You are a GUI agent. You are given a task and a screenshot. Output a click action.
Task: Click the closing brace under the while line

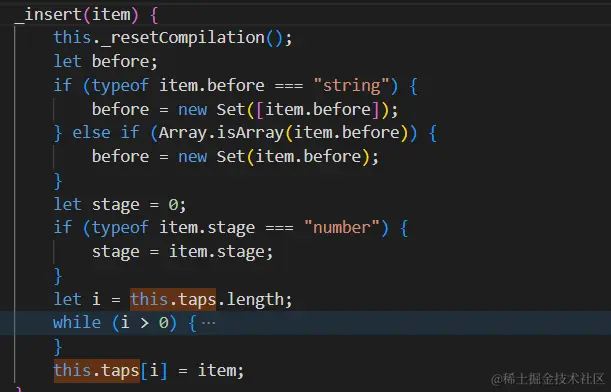[58, 346]
